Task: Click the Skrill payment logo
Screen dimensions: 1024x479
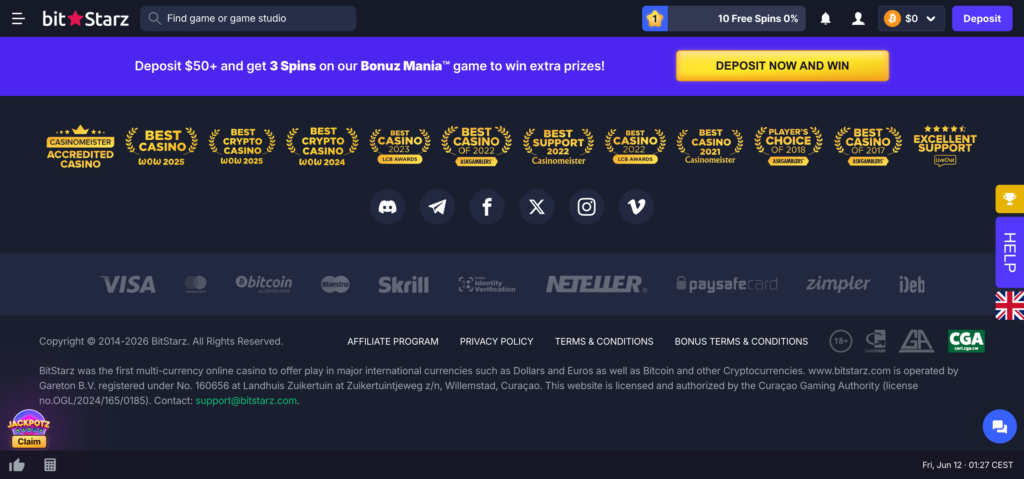Action: (404, 284)
